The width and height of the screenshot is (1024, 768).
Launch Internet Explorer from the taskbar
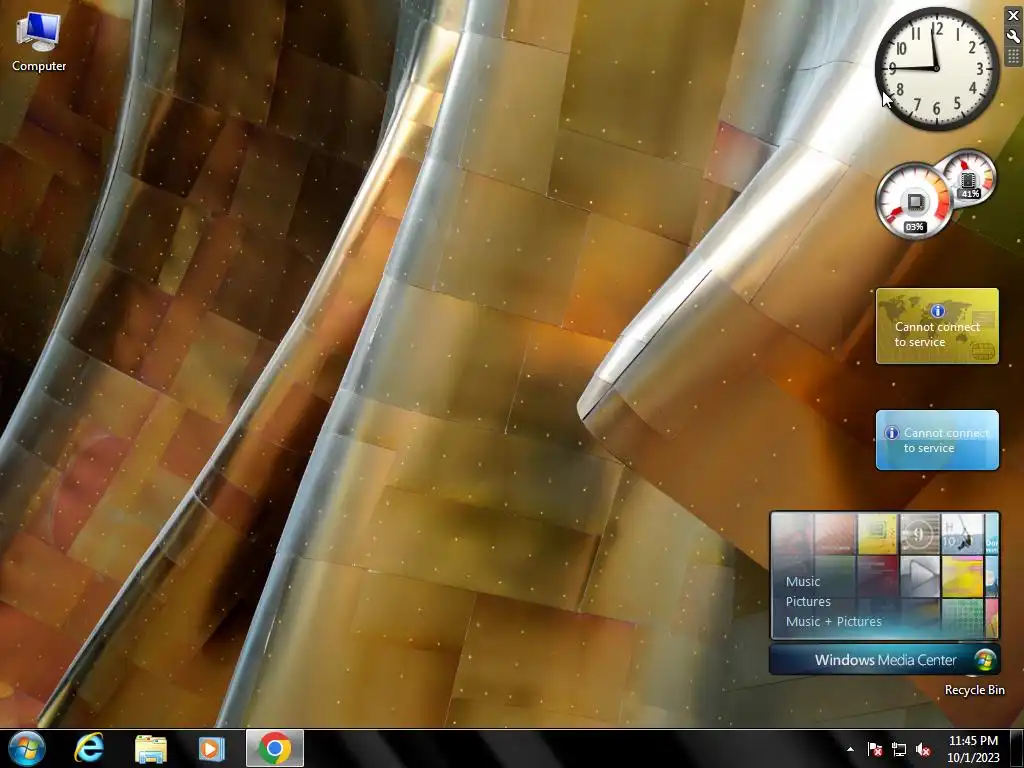pyautogui.click(x=89, y=748)
